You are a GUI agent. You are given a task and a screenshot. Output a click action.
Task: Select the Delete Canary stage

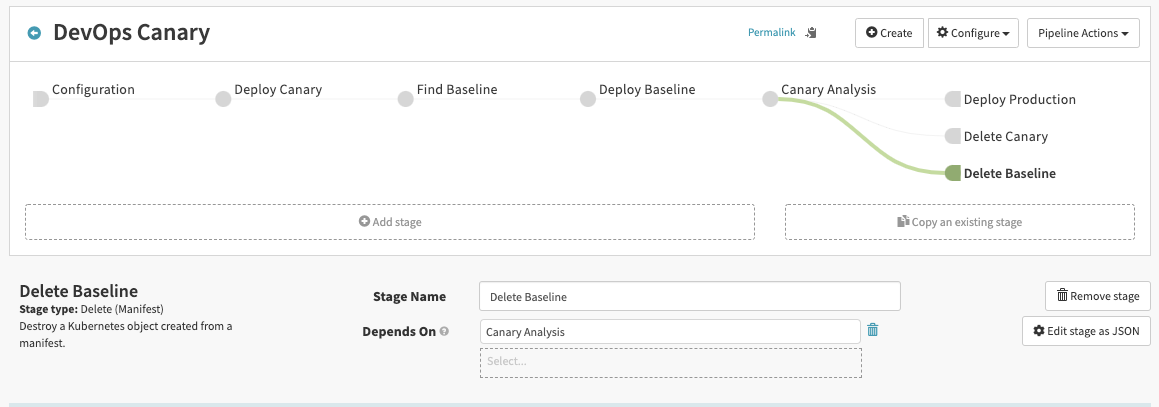pyautogui.click(x=1004, y=136)
